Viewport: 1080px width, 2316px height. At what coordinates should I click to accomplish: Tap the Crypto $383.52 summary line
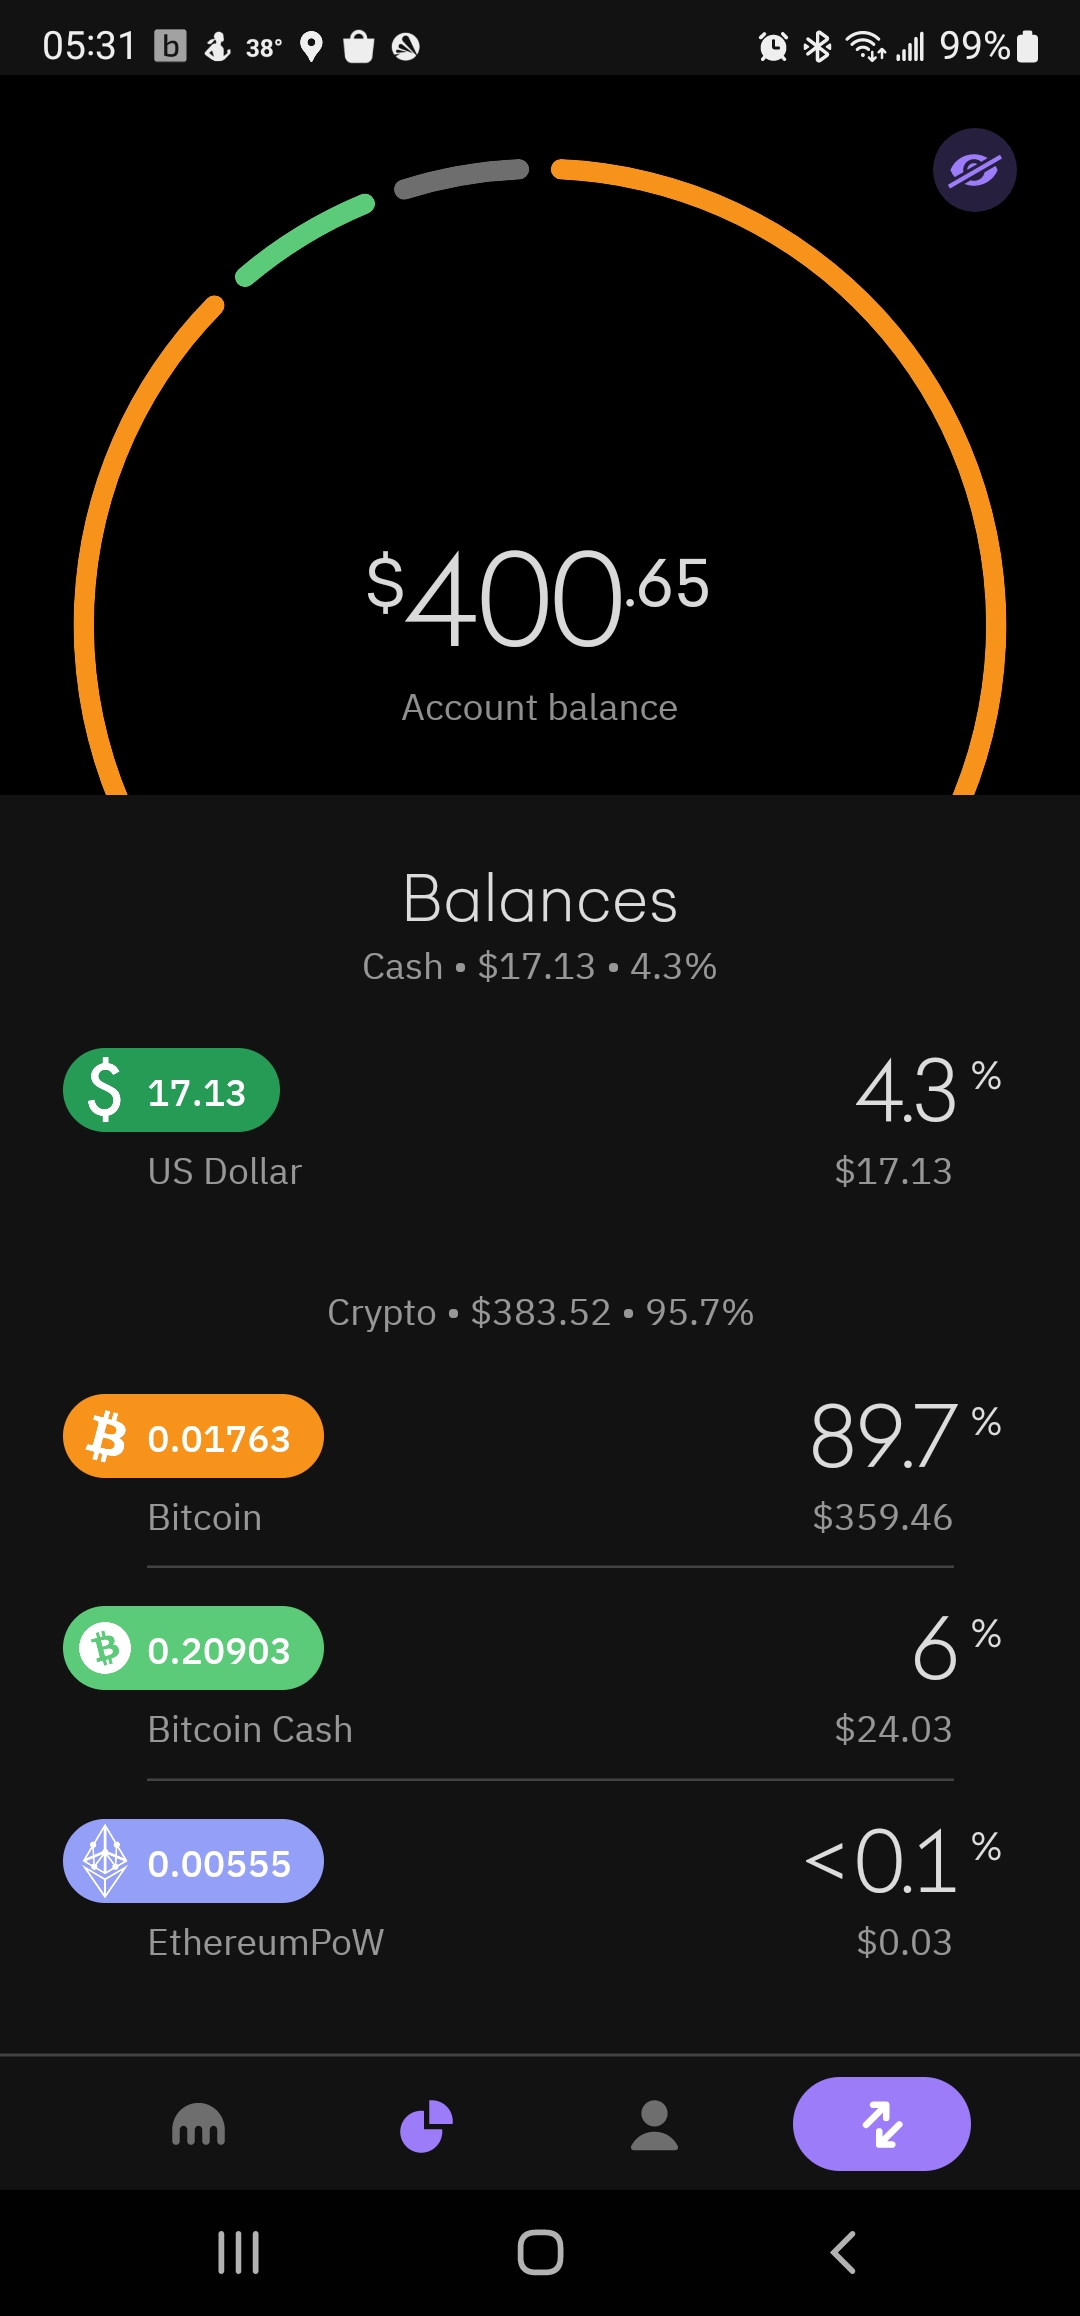tap(540, 1312)
